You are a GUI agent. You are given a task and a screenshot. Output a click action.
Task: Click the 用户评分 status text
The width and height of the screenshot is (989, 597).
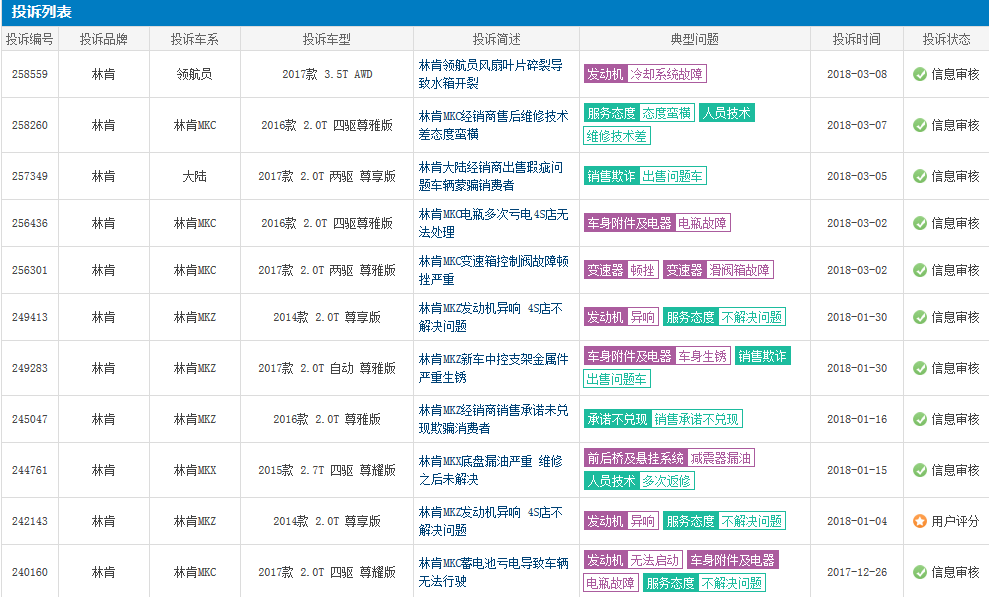click(x=955, y=521)
